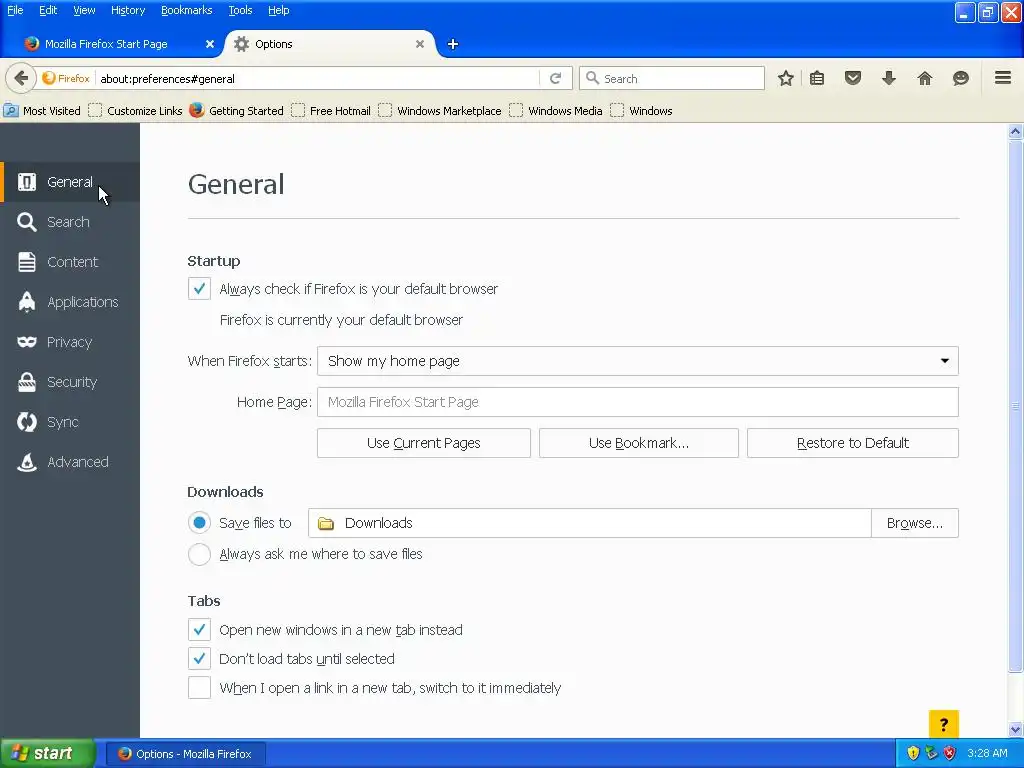Reload the page with the refresh icon
The width and height of the screenshot is (1024, 768).
[x=555, y=78]
